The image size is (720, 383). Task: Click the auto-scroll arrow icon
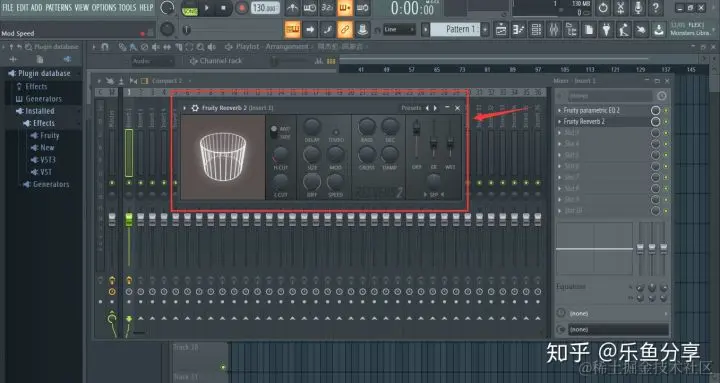[310, 30]
